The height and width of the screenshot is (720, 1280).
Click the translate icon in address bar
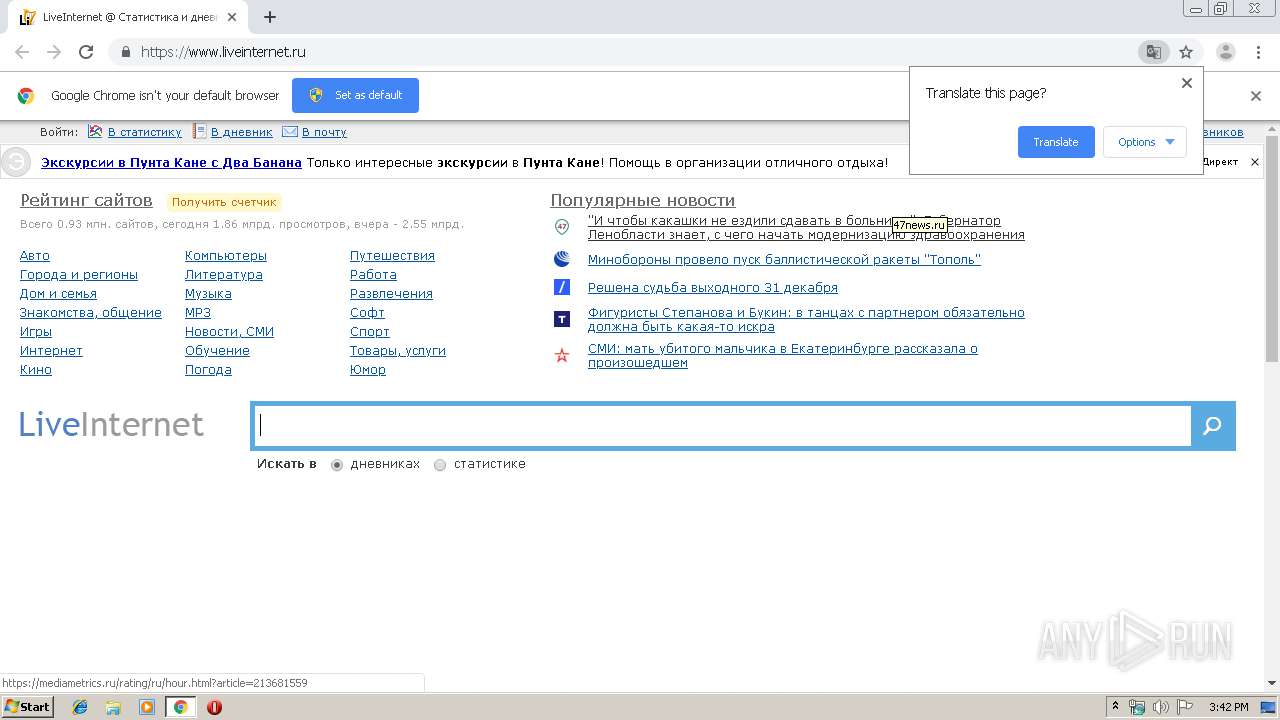[x=1154, y=52]
